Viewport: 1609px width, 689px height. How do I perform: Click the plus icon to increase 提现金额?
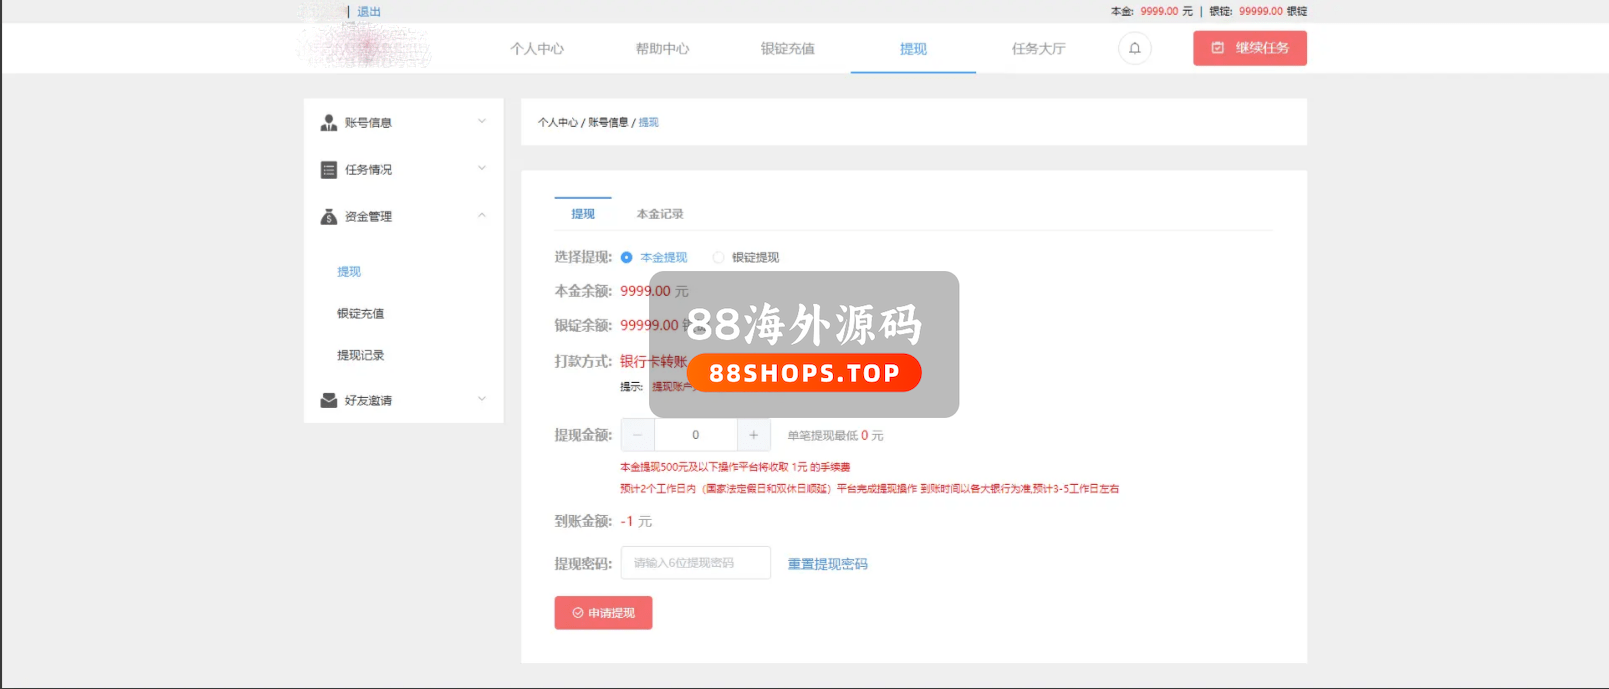tap(753, 435)
